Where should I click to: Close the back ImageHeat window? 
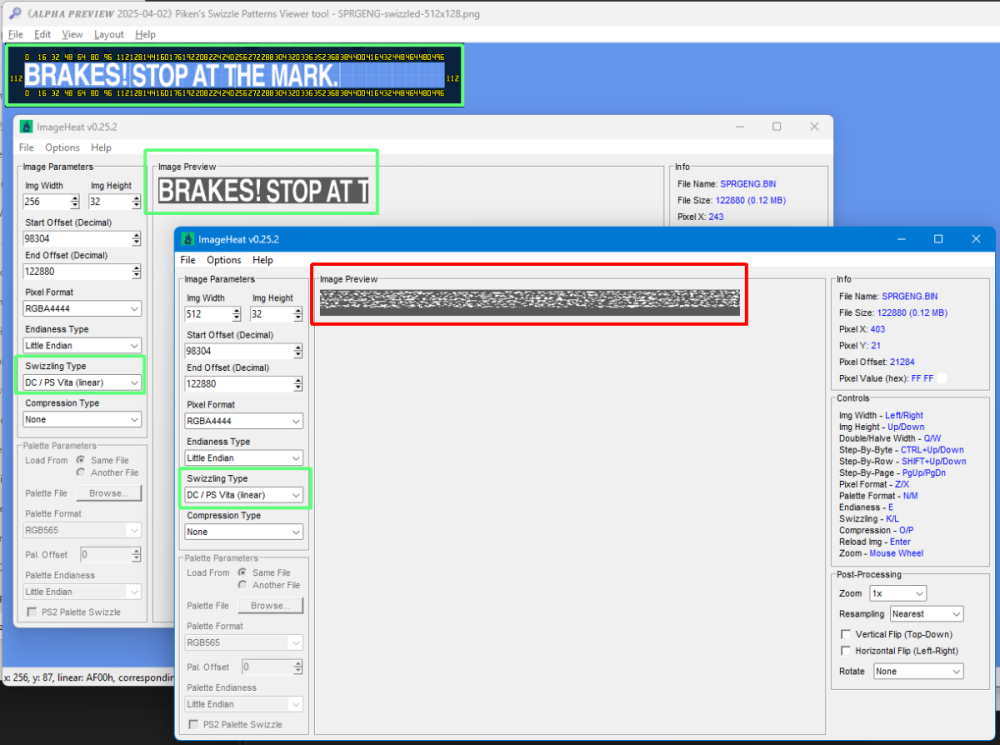click(x=814, y=126)
